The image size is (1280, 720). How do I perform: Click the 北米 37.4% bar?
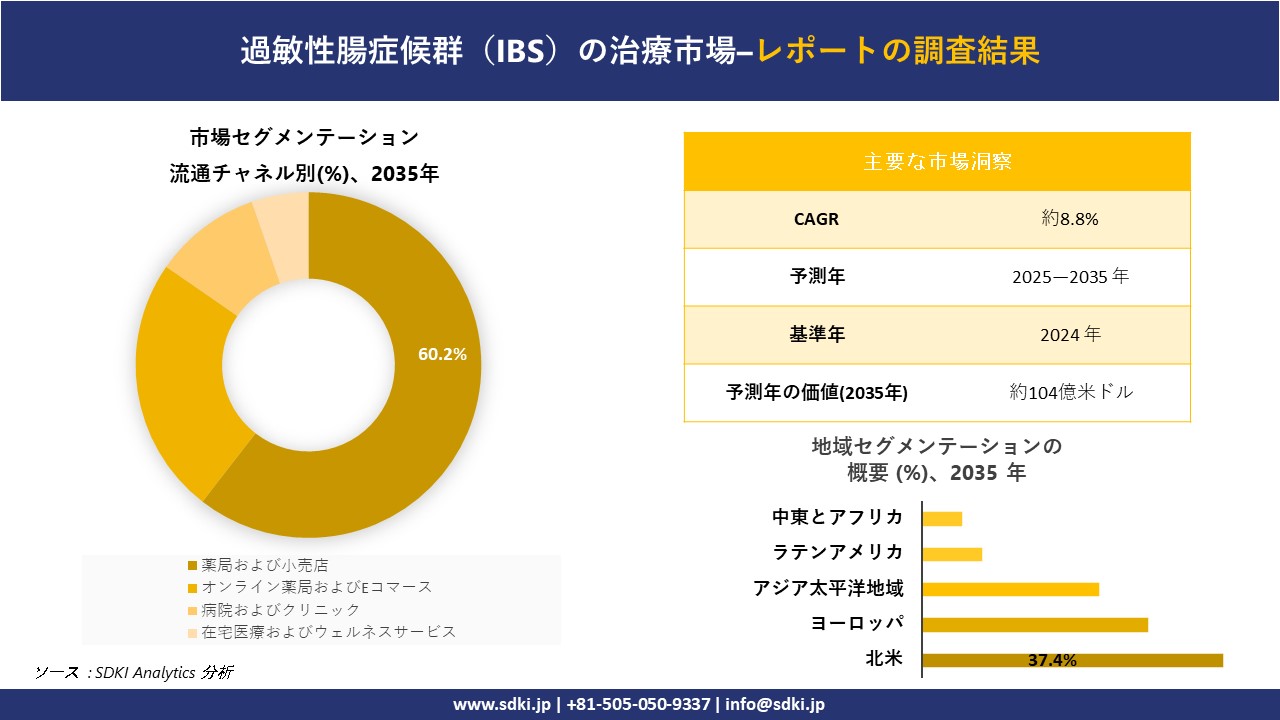pos(1072,660)
